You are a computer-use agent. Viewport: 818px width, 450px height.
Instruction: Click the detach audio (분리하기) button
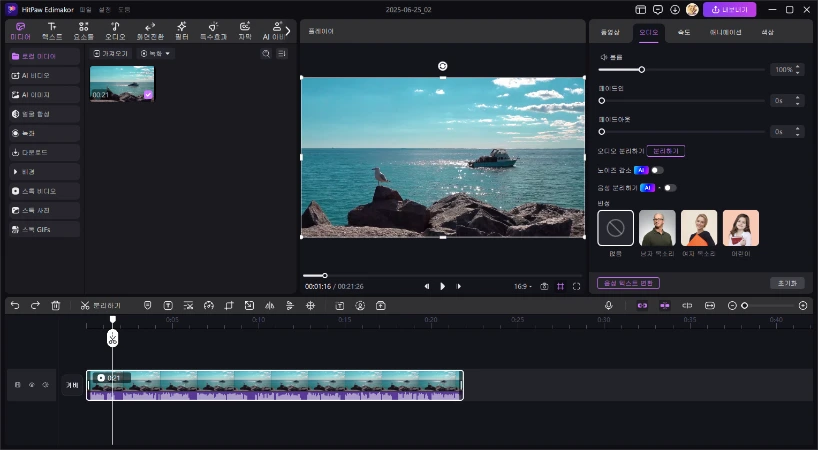point(666,151)
